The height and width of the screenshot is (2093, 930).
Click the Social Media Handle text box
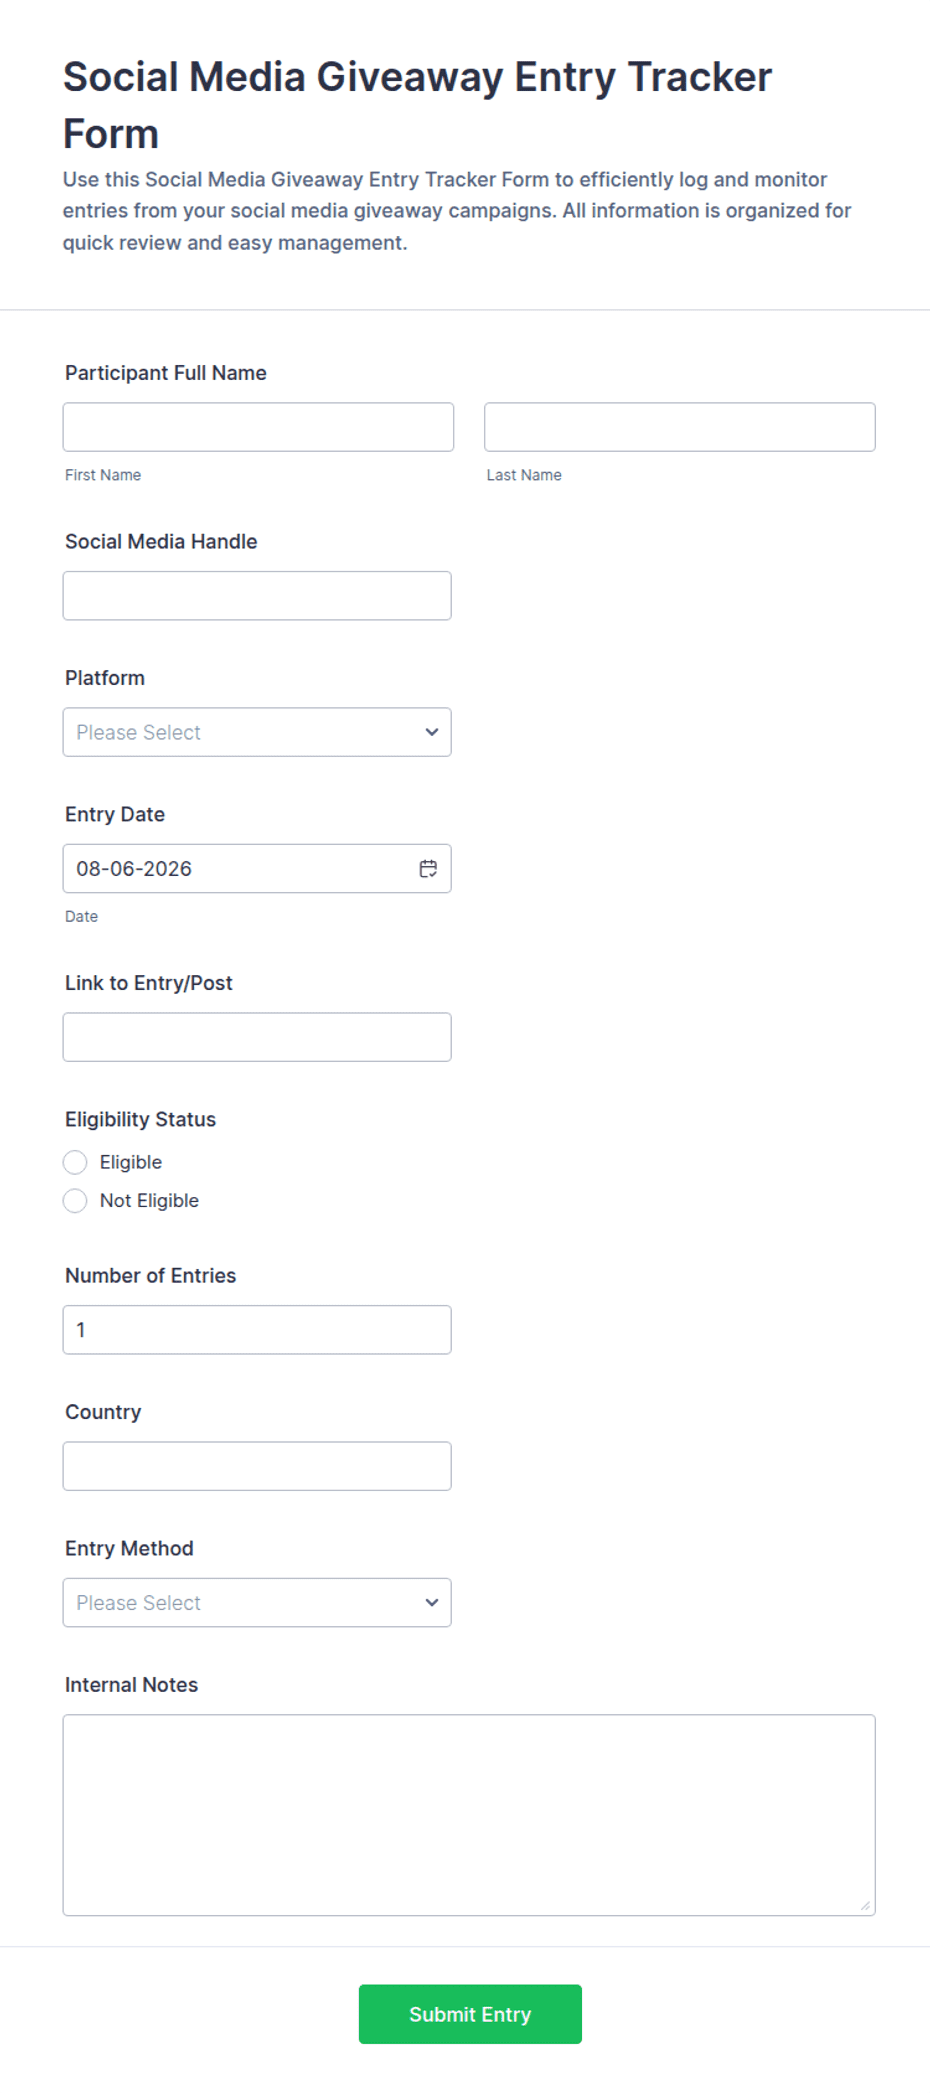point(257,595)
